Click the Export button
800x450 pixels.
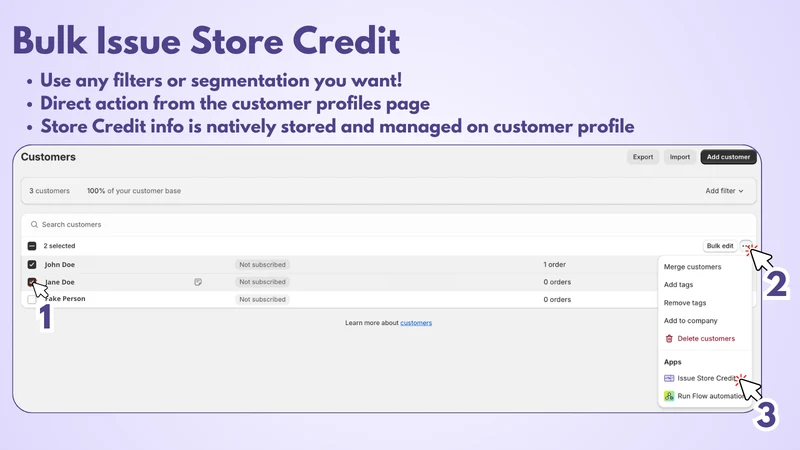coord(642,157)
